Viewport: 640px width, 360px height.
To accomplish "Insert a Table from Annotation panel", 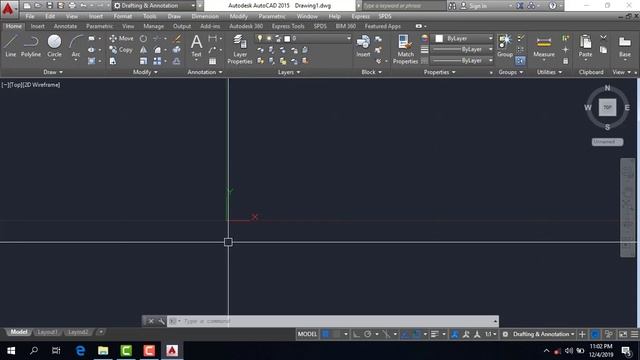I will tap(213, 61).
